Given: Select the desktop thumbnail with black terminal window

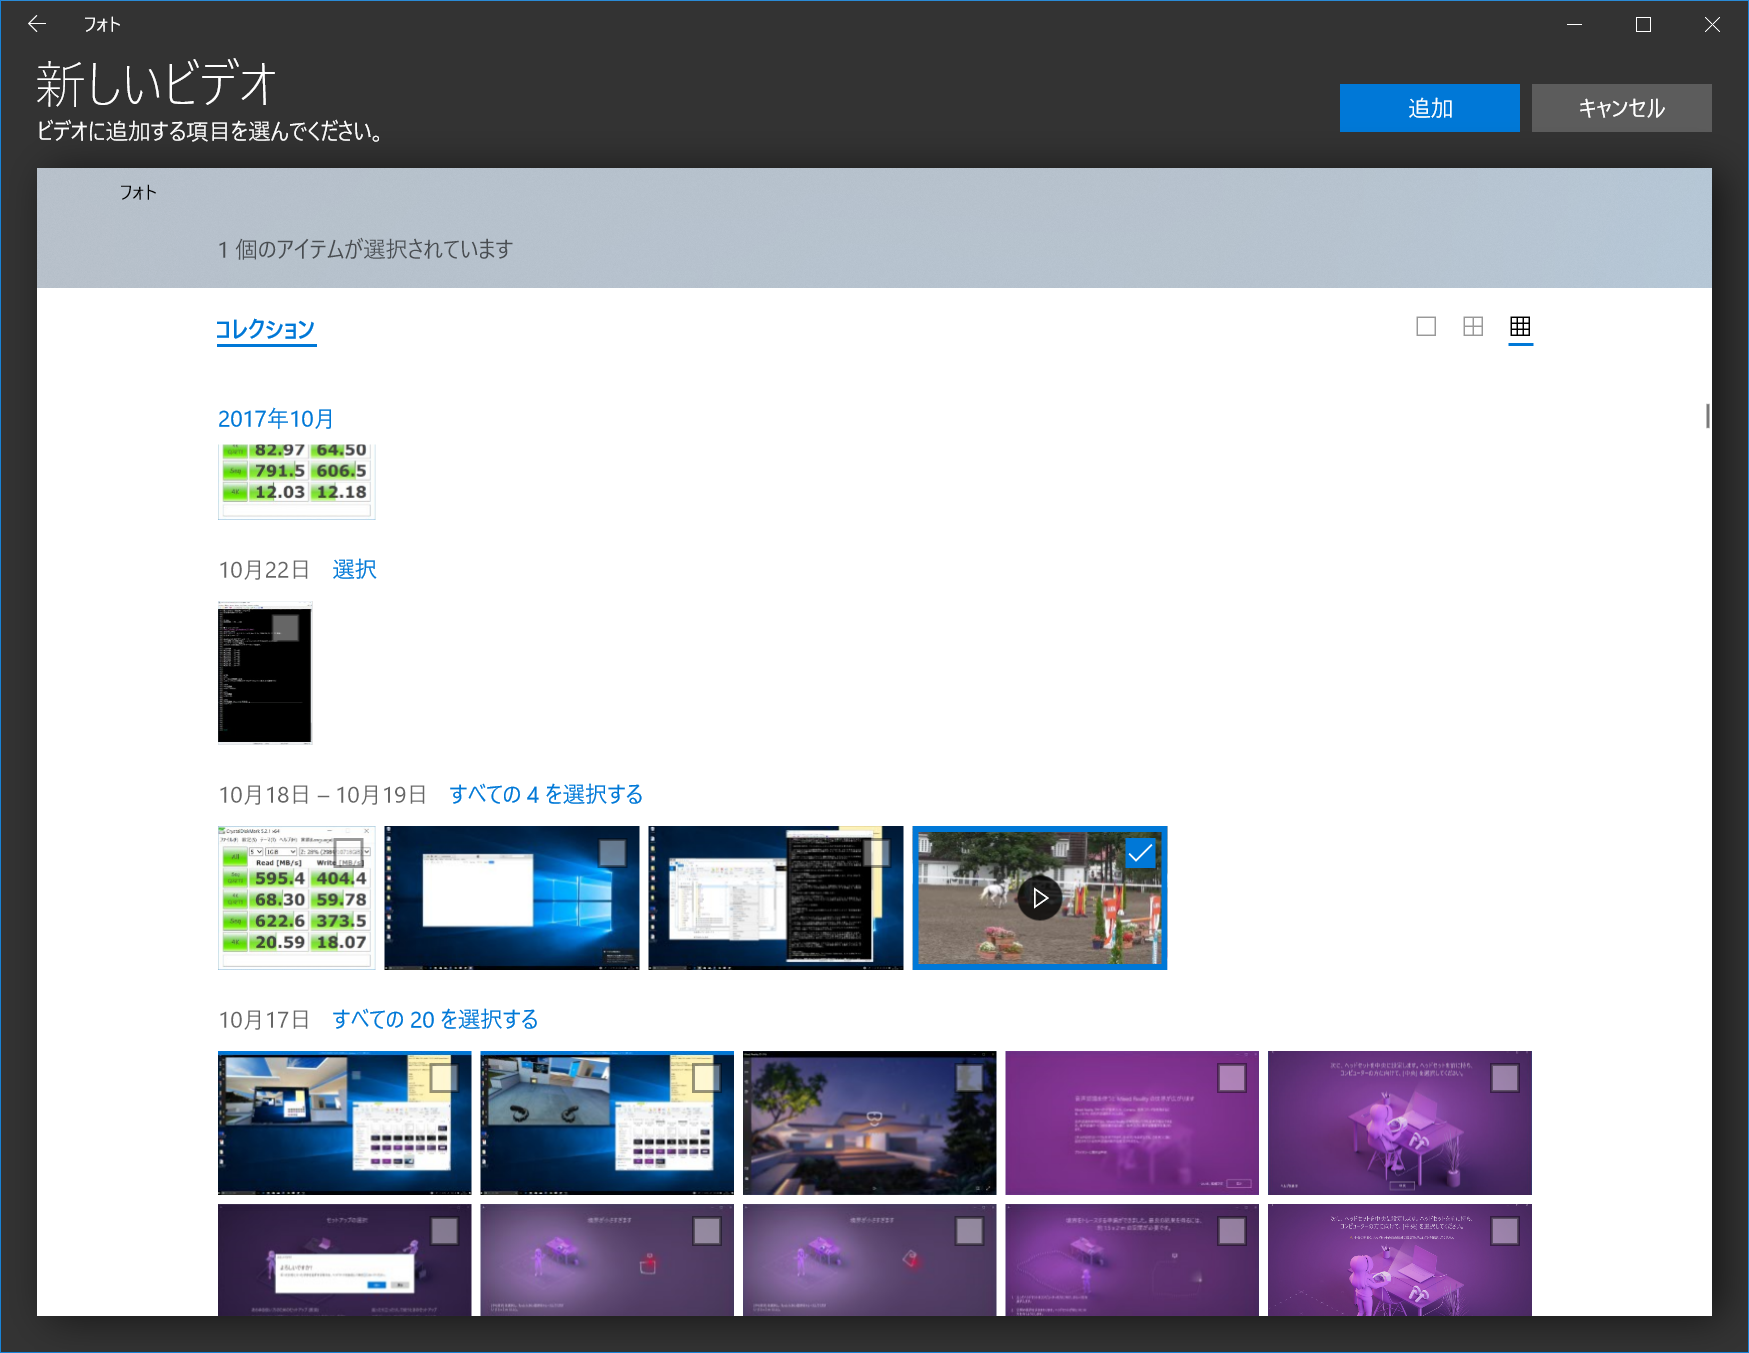Looking at the screenshot, I should pos(776,898).
